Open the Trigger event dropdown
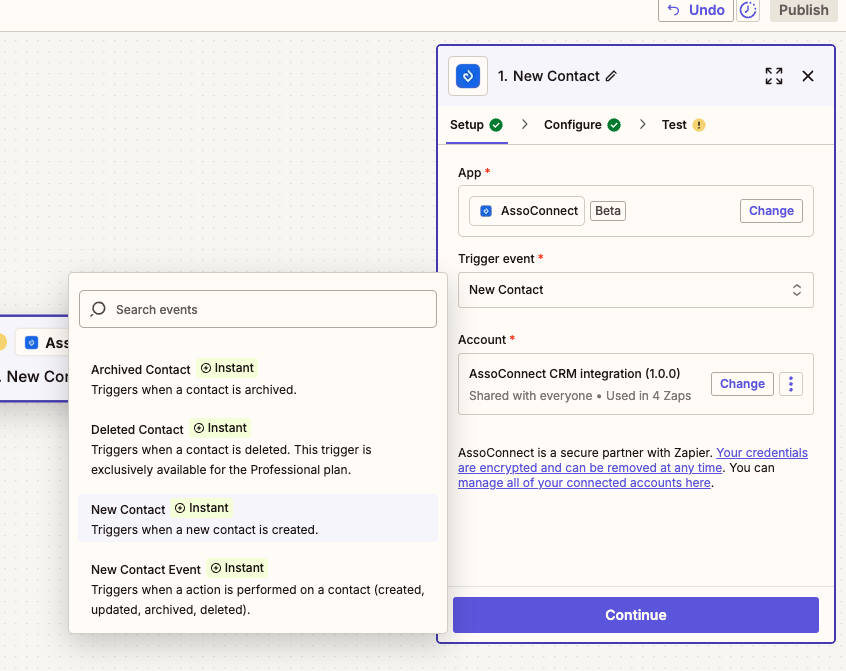This screenshot has height=671, width=846. click(x=636, y=290)
